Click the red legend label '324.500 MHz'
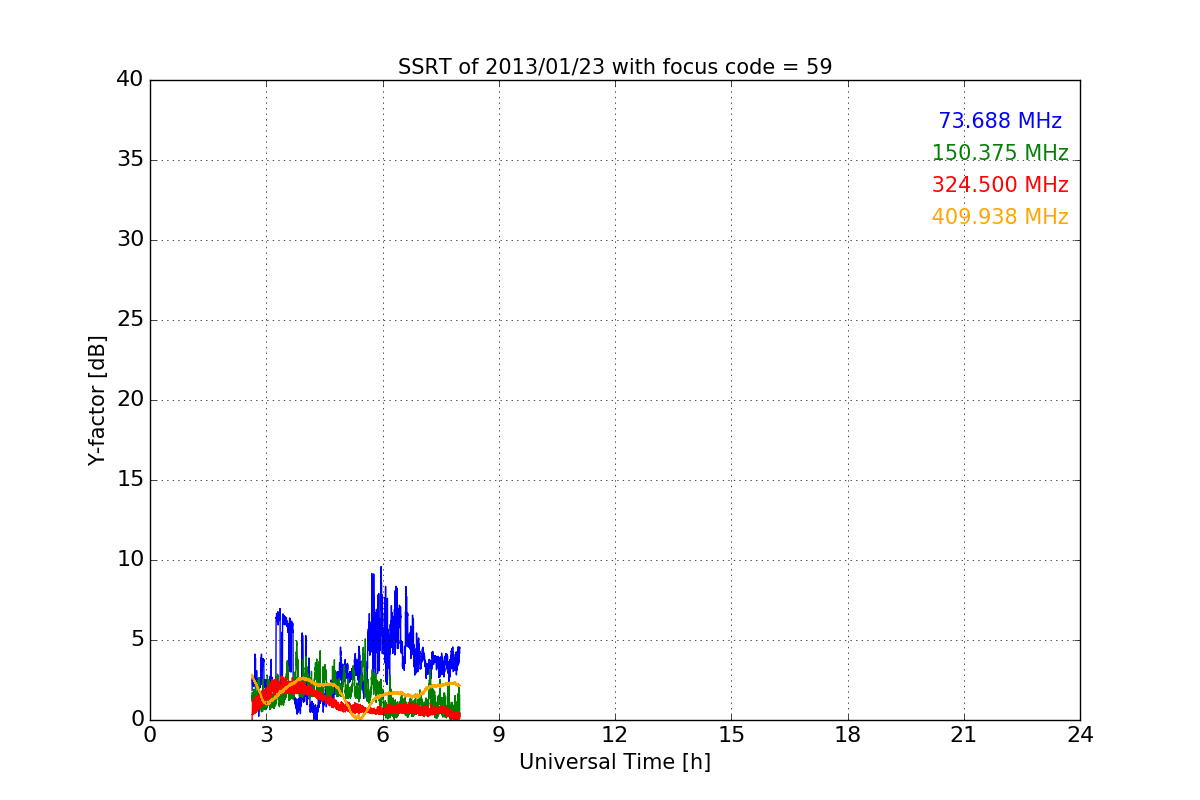This screenshot has height=800, width=1200. (x=1000, y=185)
